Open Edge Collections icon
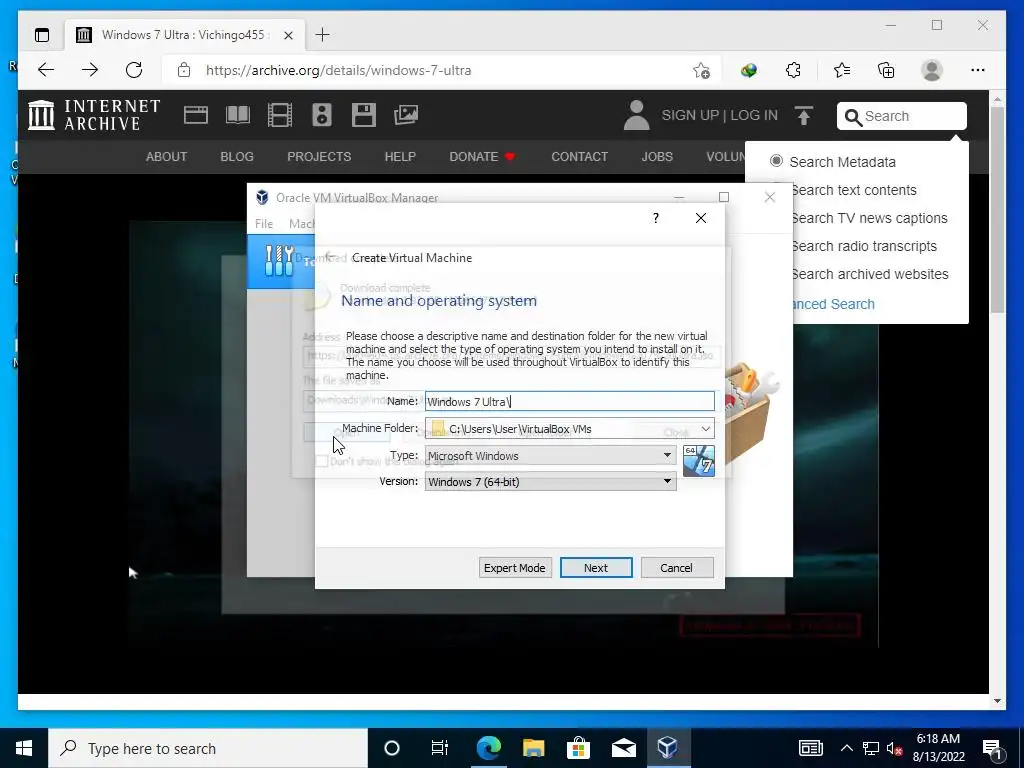1024x768 pixels. coord(886,70)
